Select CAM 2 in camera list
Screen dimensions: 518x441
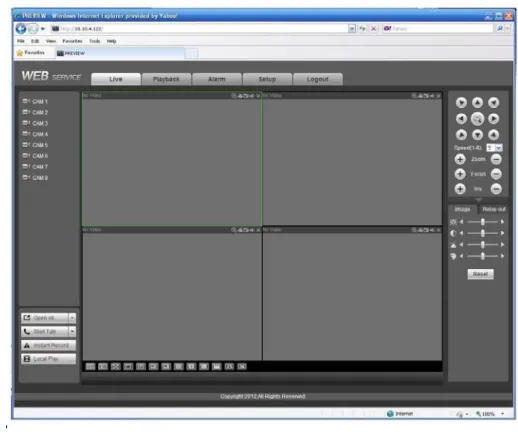point(35,112)
